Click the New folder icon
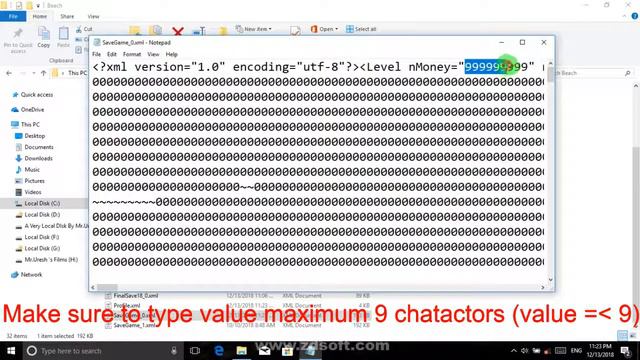Viewport: 640px width, 360px height. [223, 31]
